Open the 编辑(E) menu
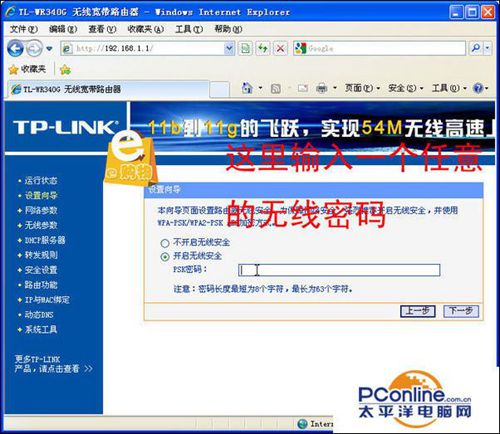500x434 pixels. click(63, 29)
